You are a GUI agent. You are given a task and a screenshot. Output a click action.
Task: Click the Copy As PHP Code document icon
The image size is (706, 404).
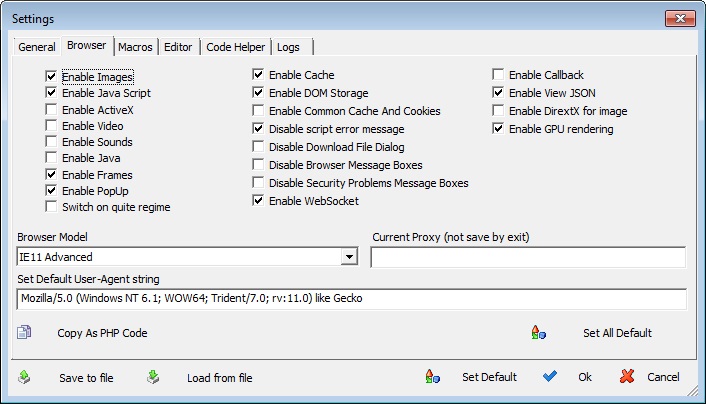coord(24,332)
